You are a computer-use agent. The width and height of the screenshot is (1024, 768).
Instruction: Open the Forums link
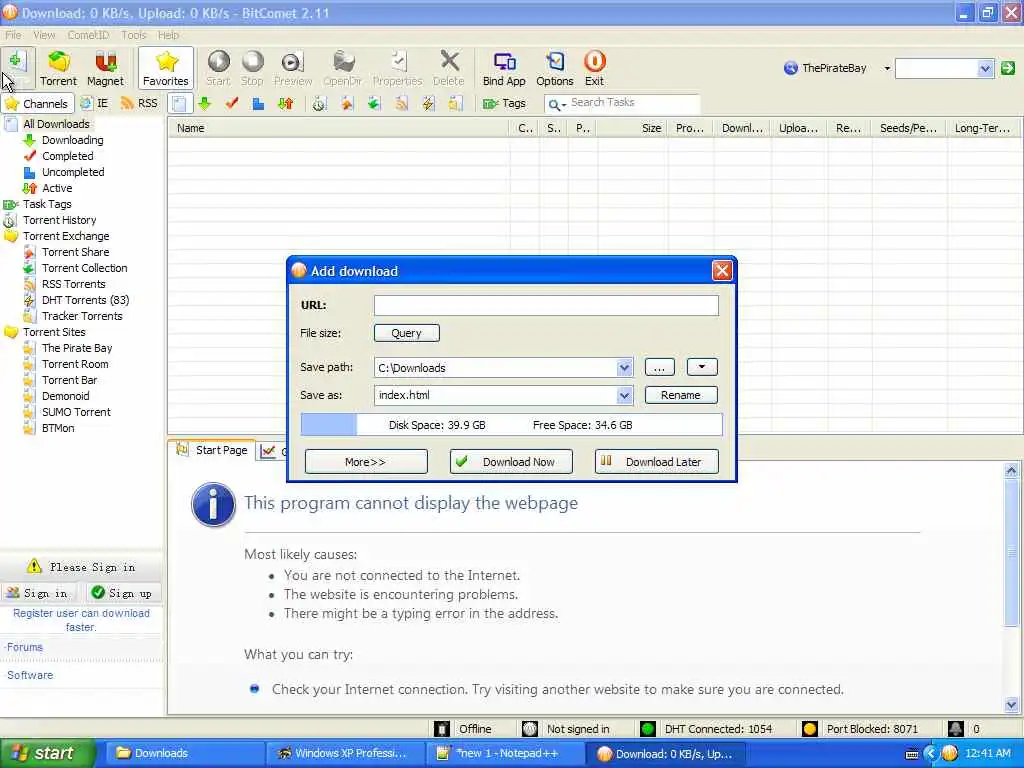(25, 647)
